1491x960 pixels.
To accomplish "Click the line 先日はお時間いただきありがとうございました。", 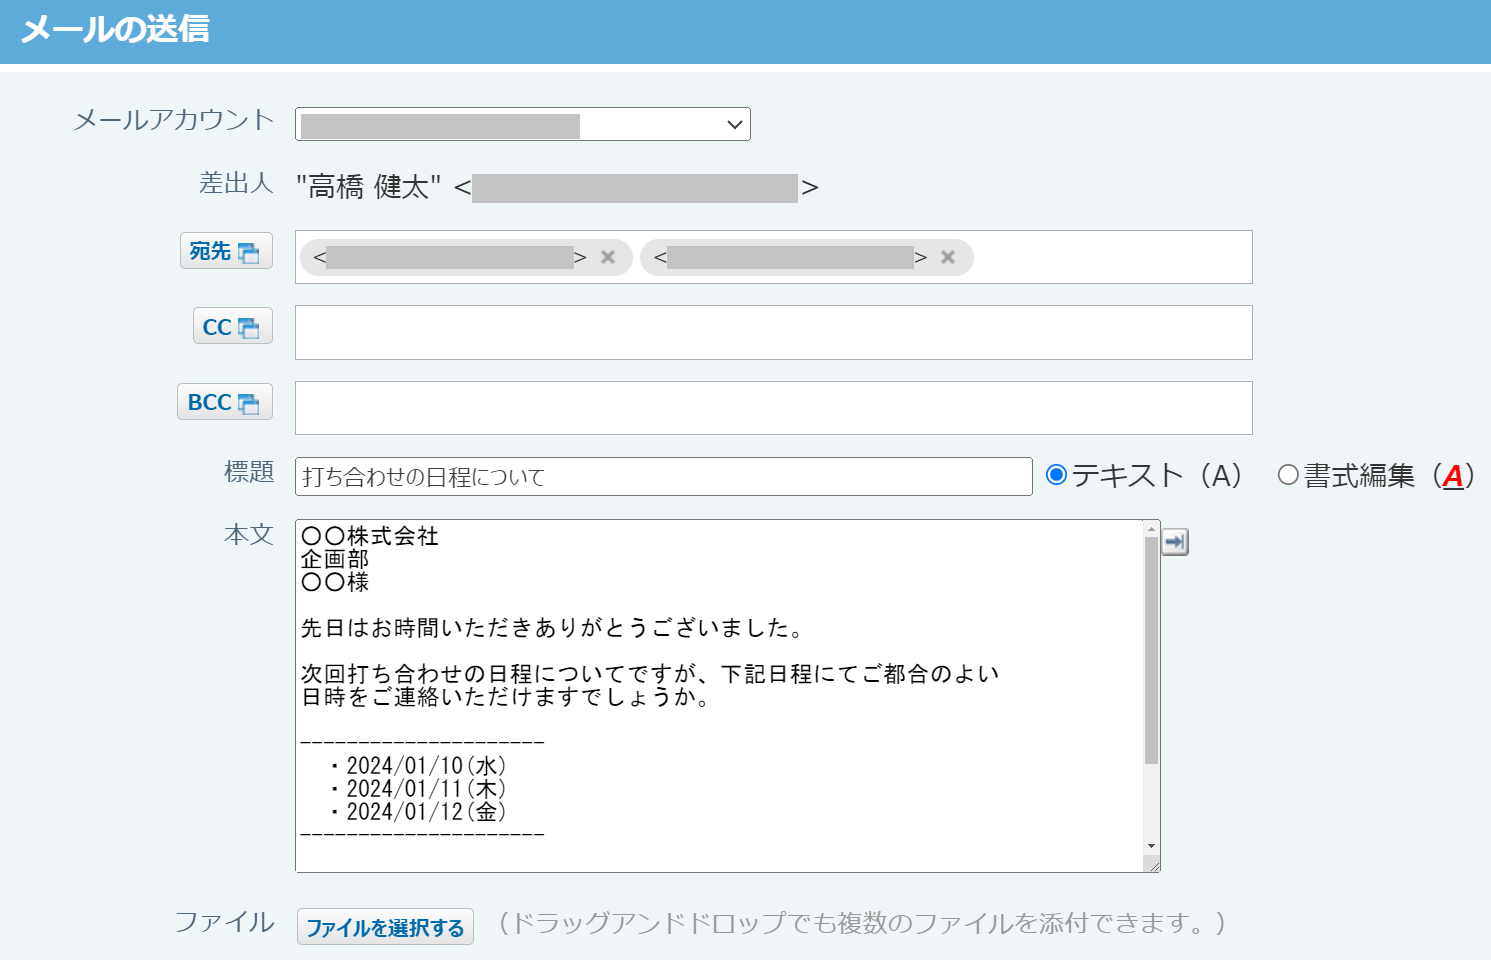I will [553, 628].
